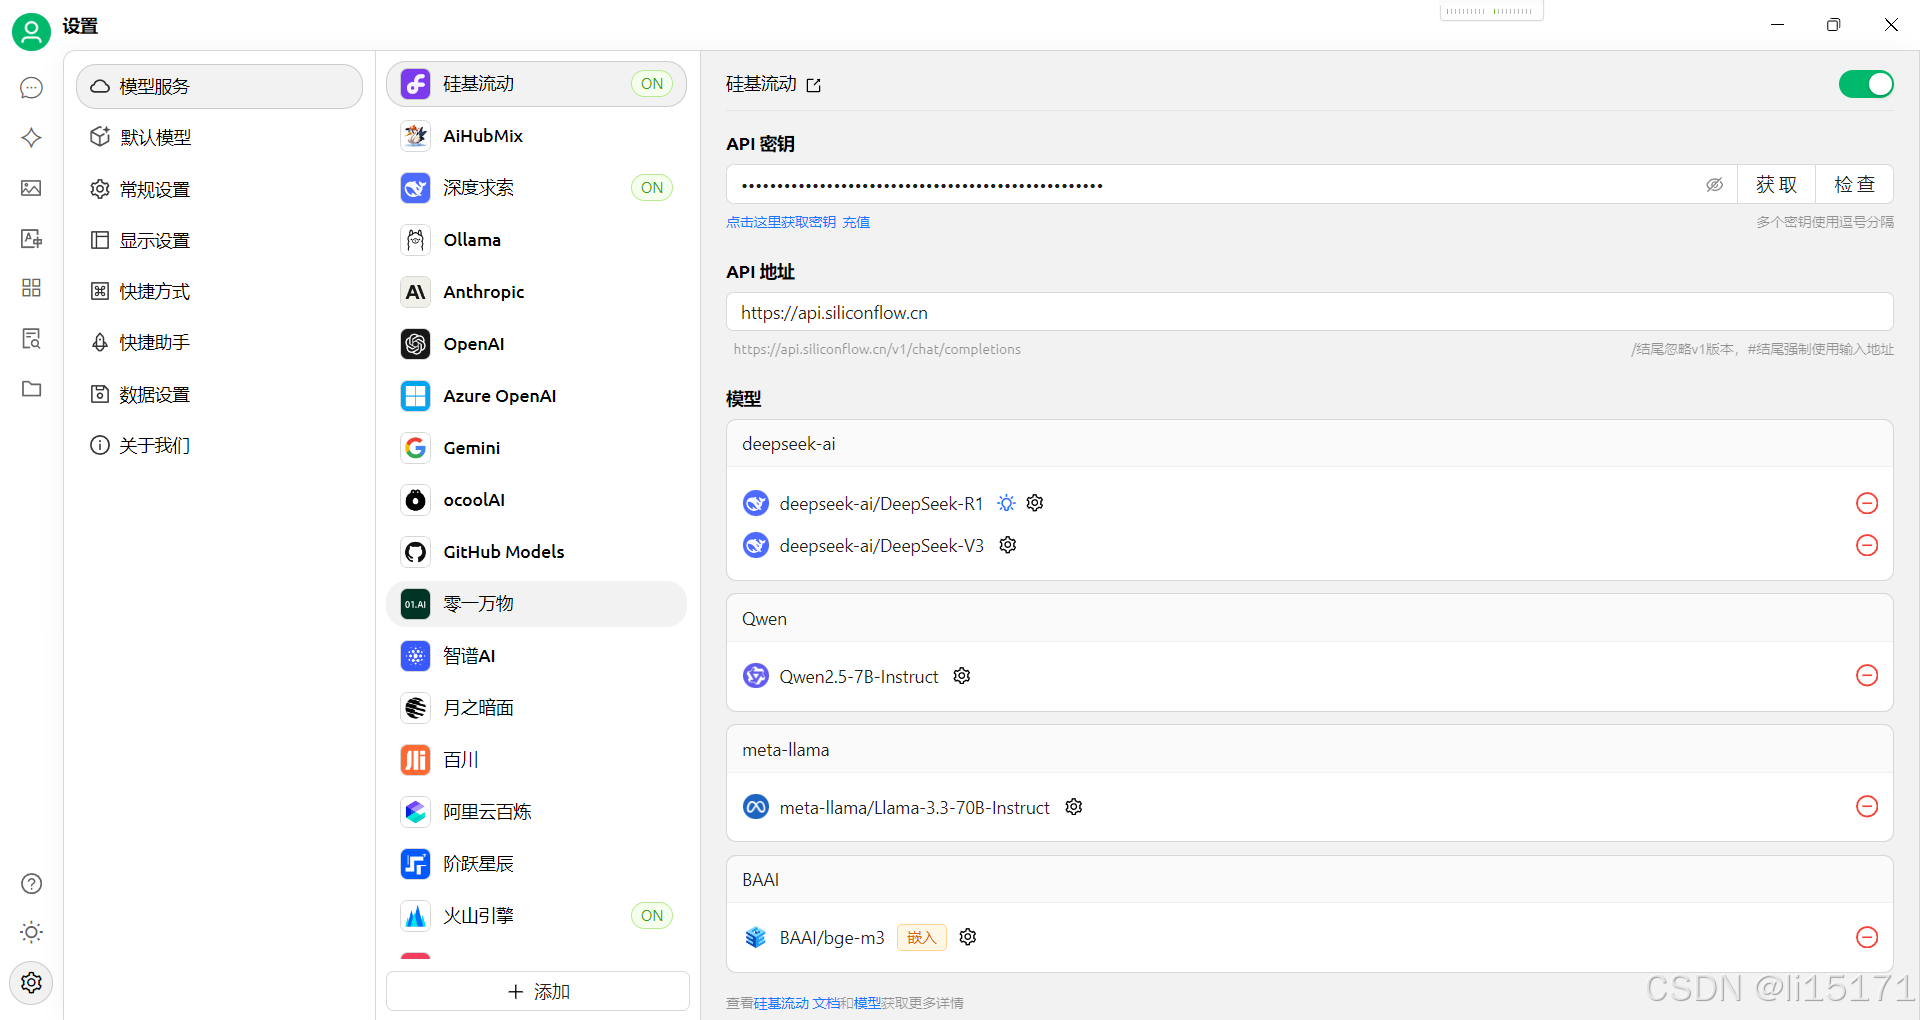The width and height of the screenshot is (1920, 1020).
Task: Select 硅基流动 provider in list
Action: [536, 84]
